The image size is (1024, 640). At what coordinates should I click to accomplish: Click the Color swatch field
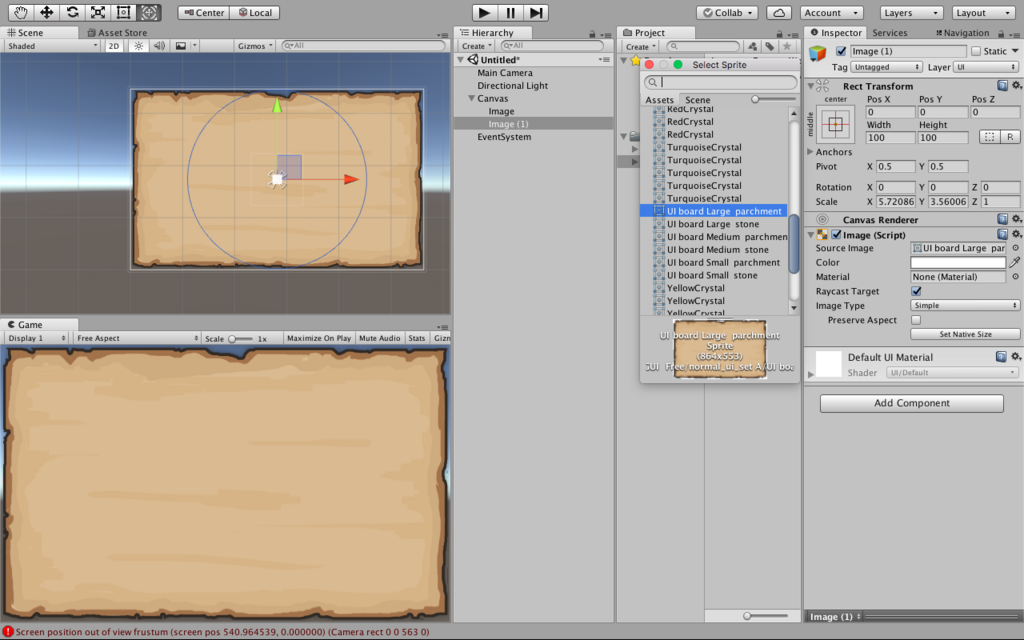(958, 263)
